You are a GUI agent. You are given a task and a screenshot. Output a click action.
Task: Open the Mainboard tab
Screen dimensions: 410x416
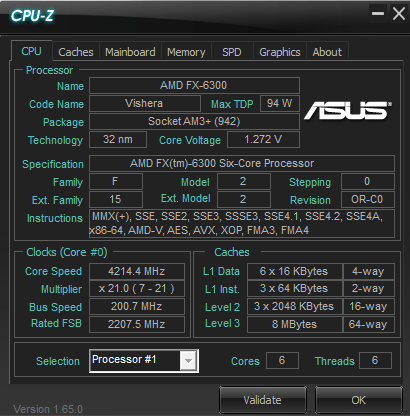[130, 52]
